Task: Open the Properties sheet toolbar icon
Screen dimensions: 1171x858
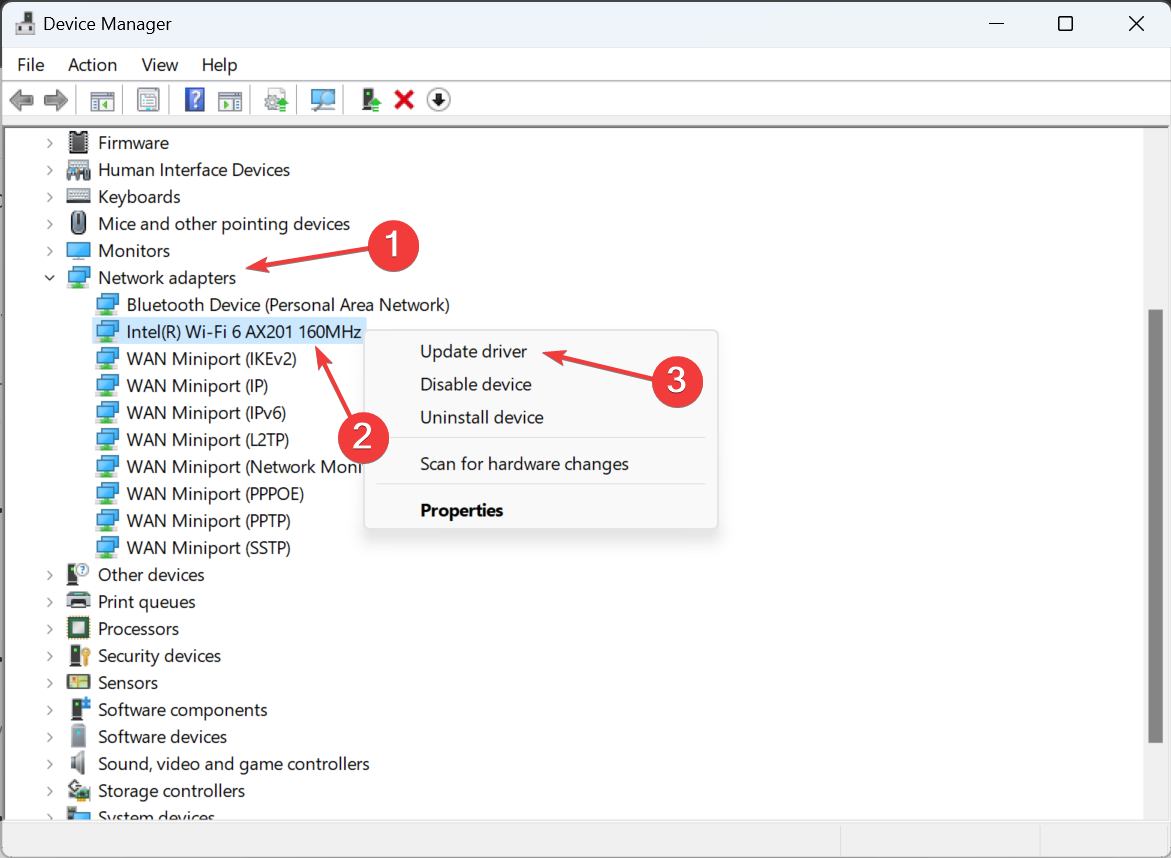Action: pos(148,99)
